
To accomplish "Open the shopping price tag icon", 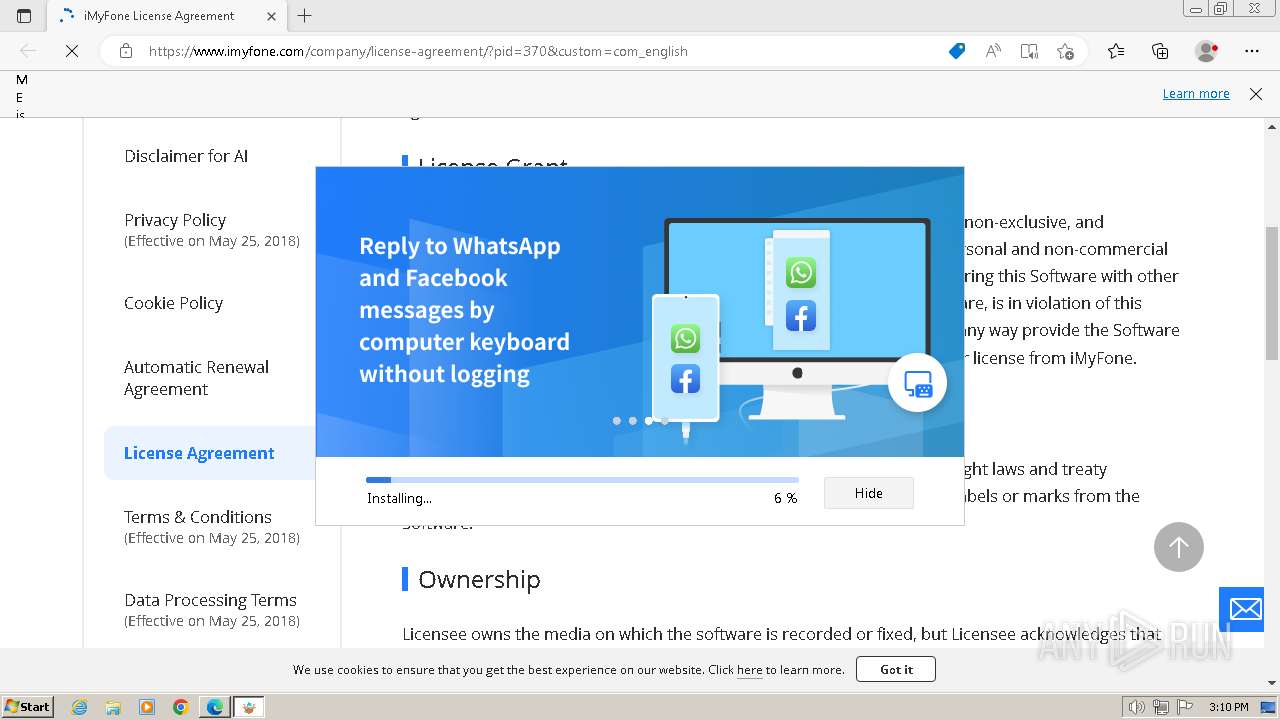I will (x=957, y=51).
